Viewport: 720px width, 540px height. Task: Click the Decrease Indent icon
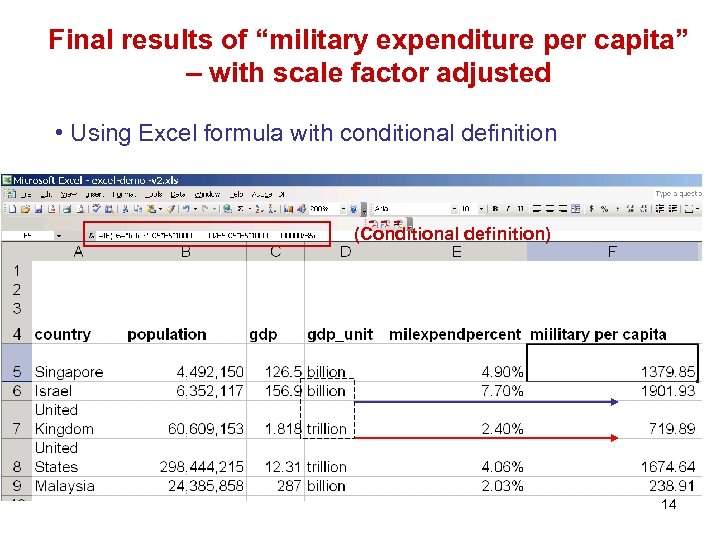(659, 208)
